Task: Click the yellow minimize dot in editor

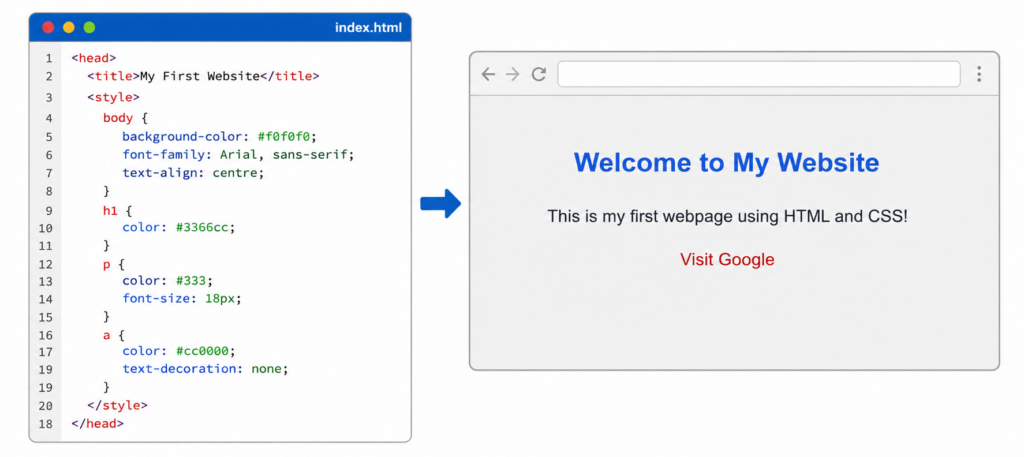Action: [x=69, y=27]
